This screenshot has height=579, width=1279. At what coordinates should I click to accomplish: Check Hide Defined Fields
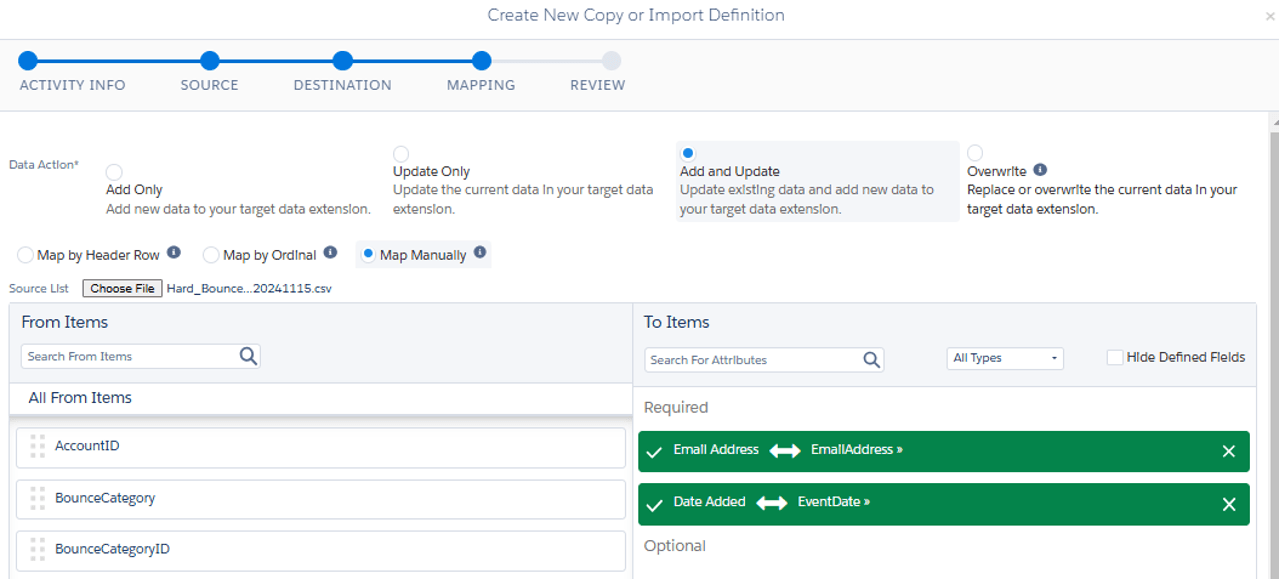click(x=1115, y=357)
